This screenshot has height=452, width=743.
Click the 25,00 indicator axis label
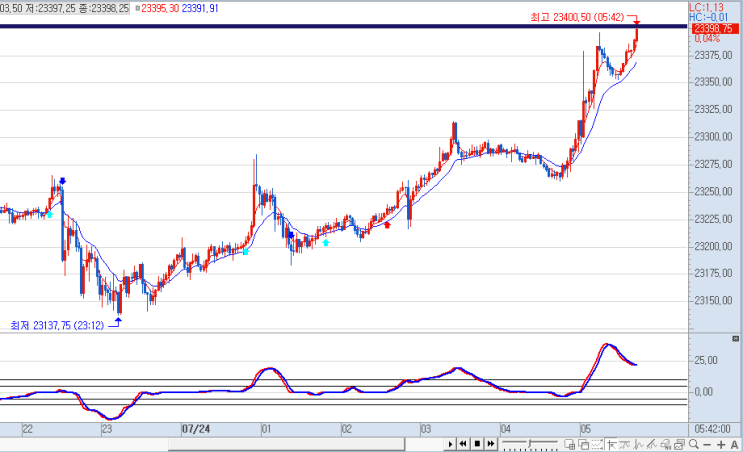point(706,361)
